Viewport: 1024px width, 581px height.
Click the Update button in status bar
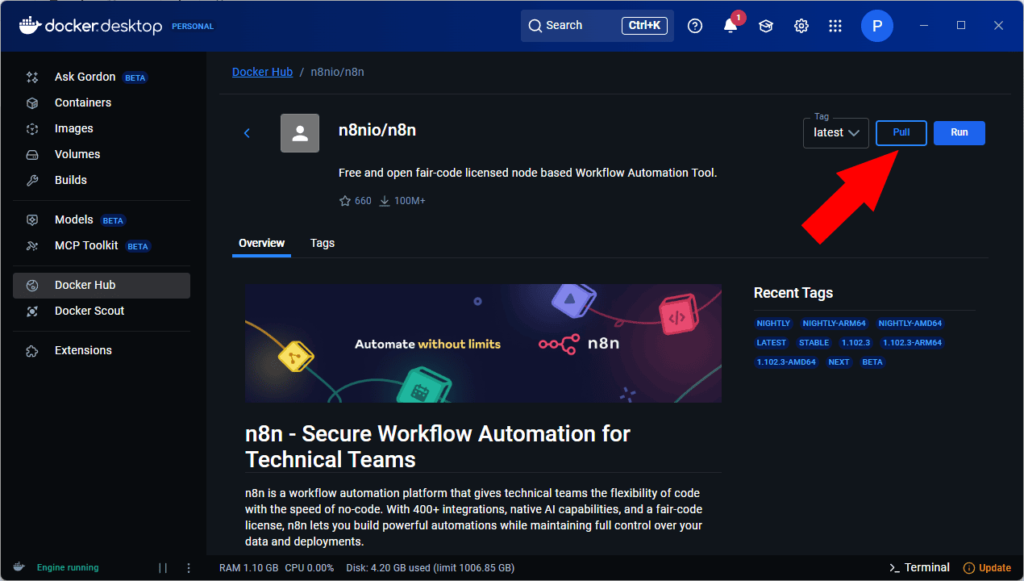tap(987, 568)
